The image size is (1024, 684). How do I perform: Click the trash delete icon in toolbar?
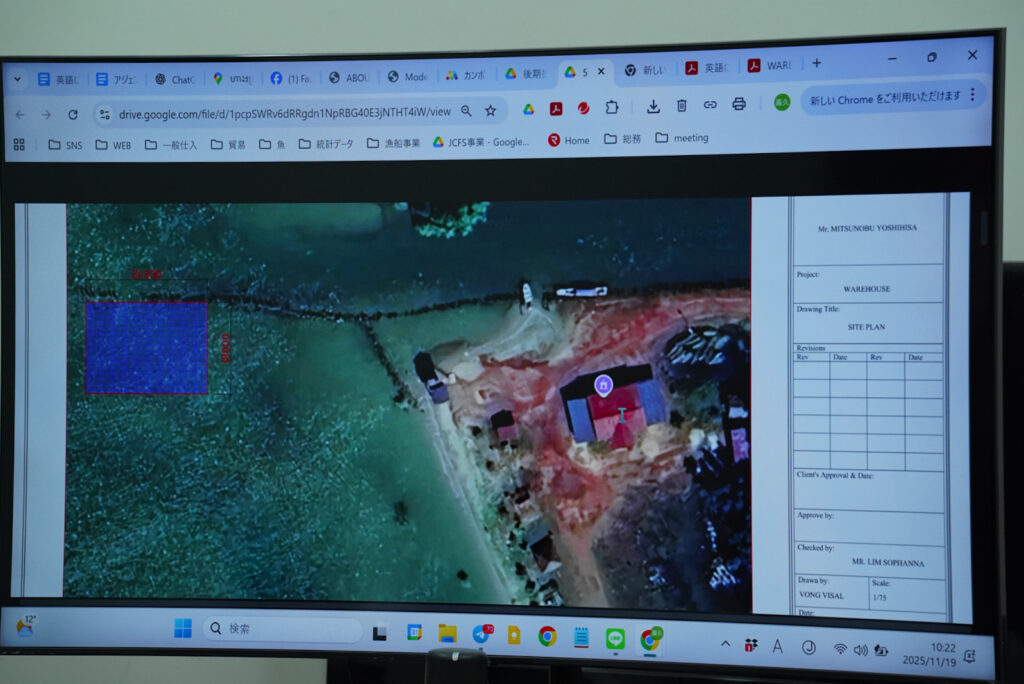(682, 105)
